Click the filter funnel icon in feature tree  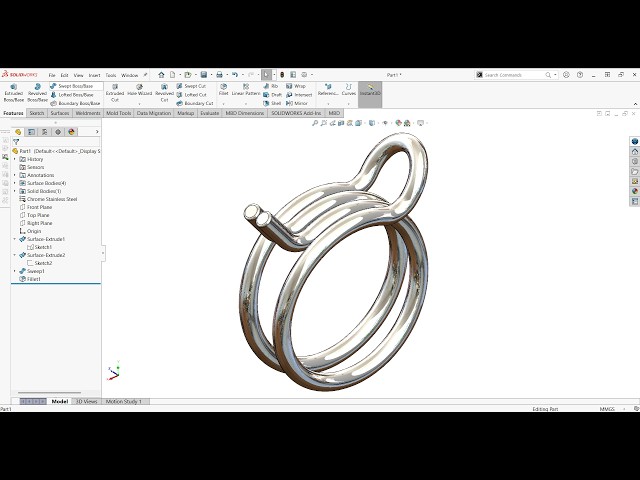(x=16, y=142)
